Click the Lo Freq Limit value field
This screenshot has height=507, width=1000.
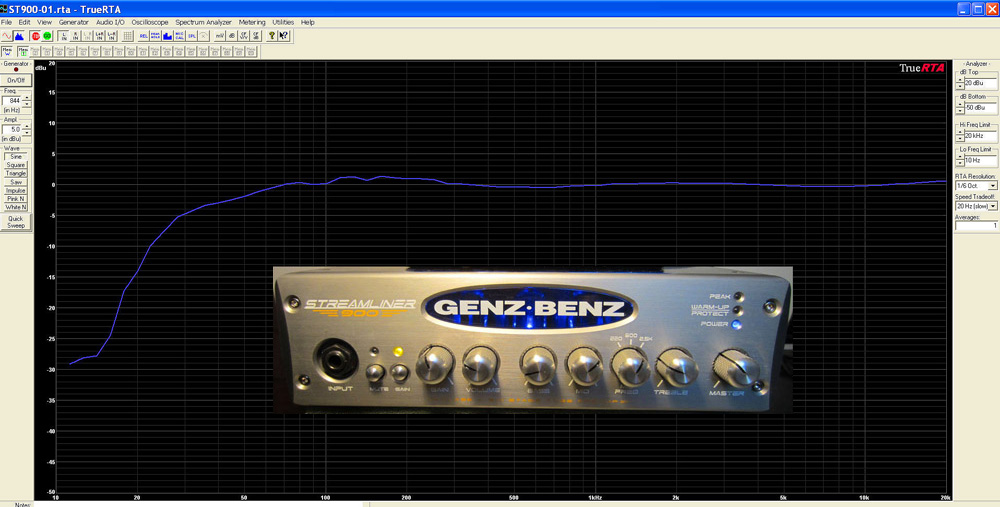point(981,161)
